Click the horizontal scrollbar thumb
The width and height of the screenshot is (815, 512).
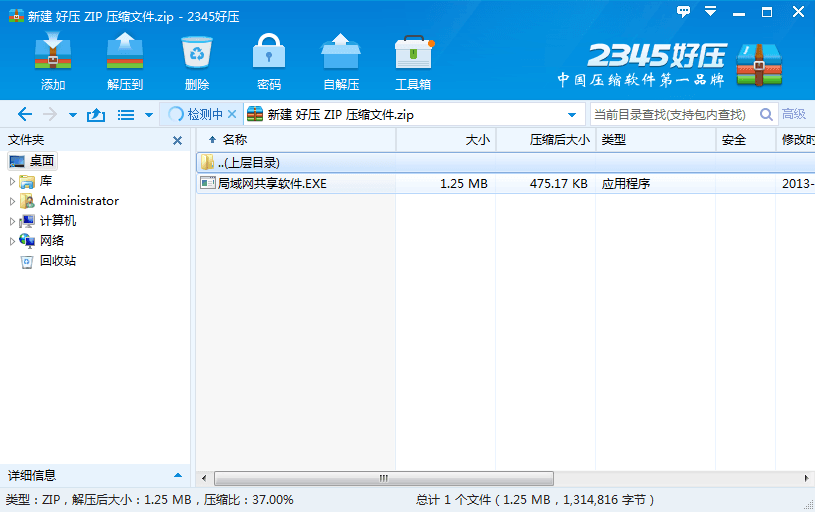[x=384, y=478]
